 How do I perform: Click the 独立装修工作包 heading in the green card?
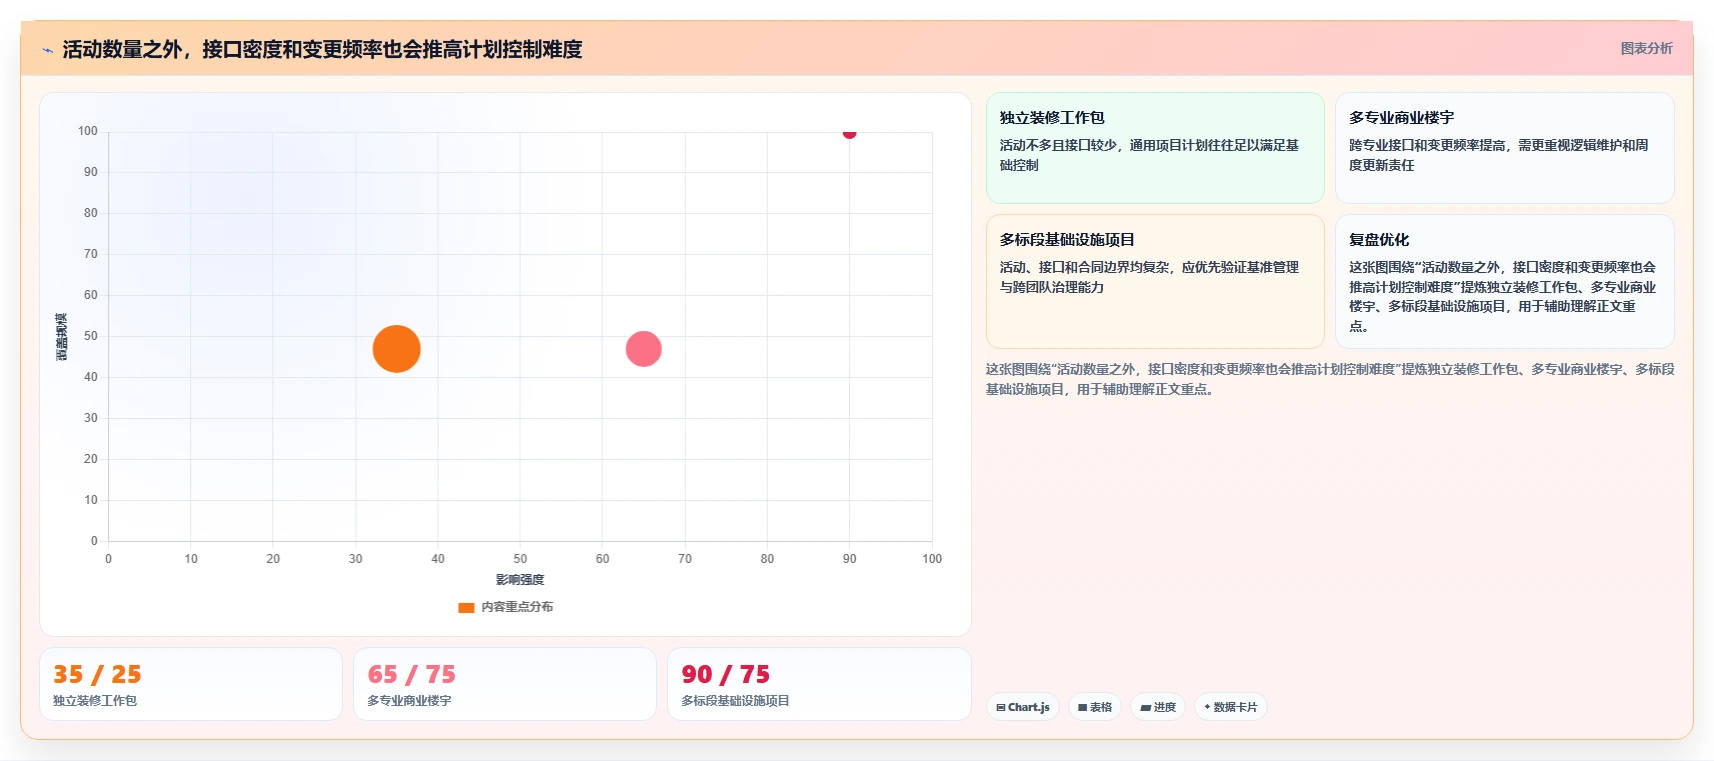coord(1052,118)
